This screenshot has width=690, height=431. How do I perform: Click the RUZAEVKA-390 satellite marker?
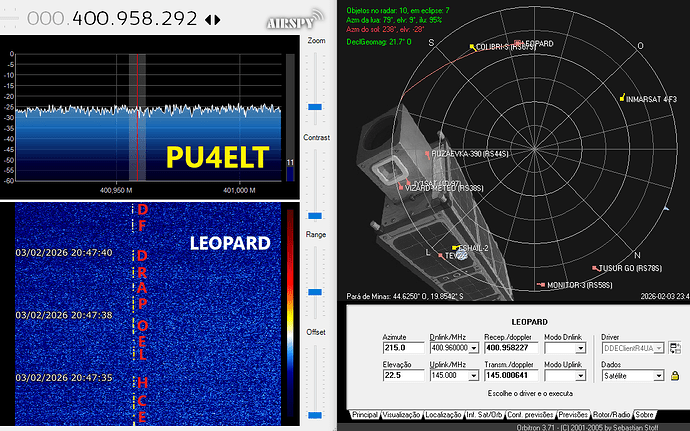429,154
